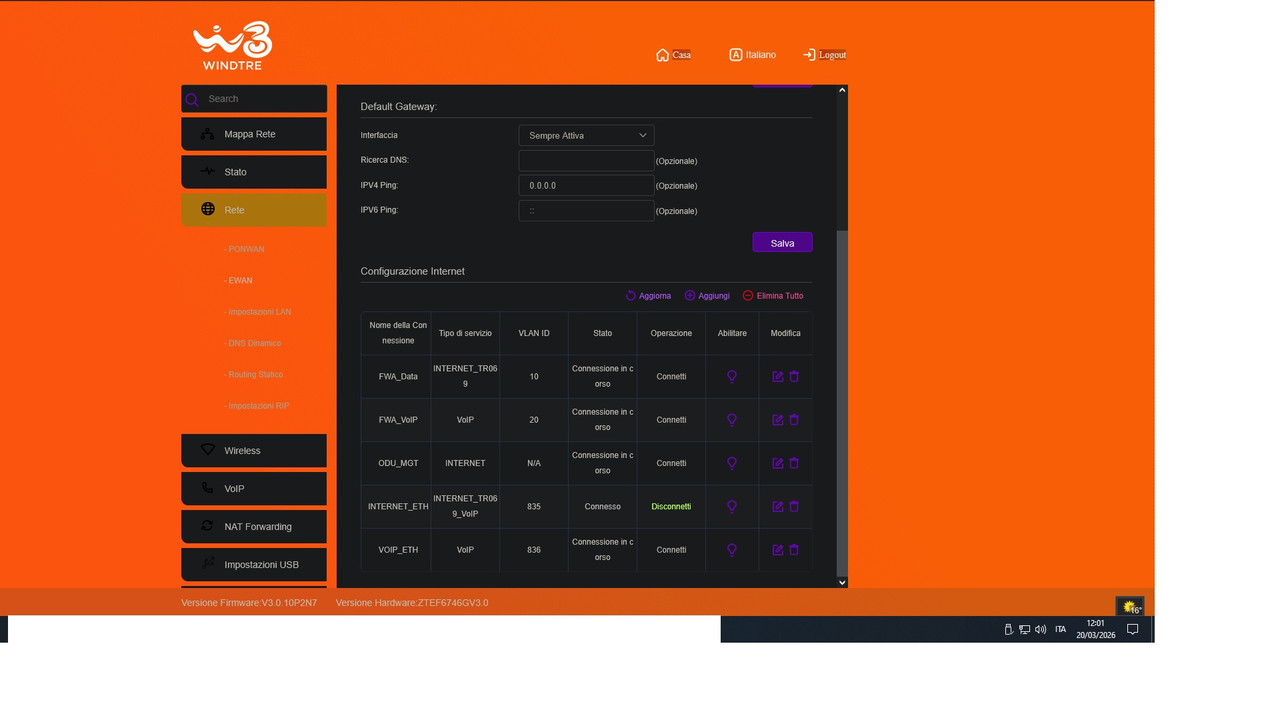Click the page scrollbar down arrow
Image resolution: width=1280 pixels, height=720 pixels.
point(842,582)
